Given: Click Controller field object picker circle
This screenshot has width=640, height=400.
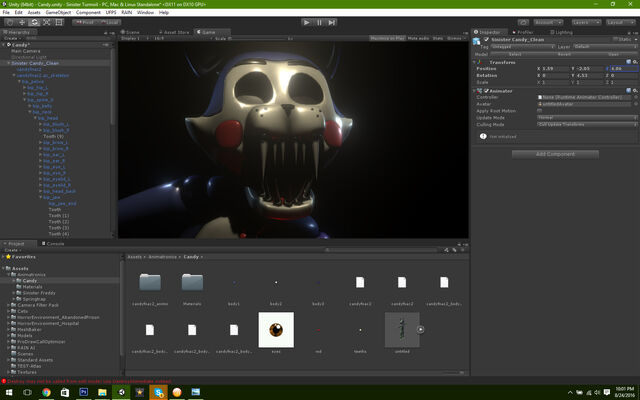Looking at the screenshot, I should tap(636, 98).
